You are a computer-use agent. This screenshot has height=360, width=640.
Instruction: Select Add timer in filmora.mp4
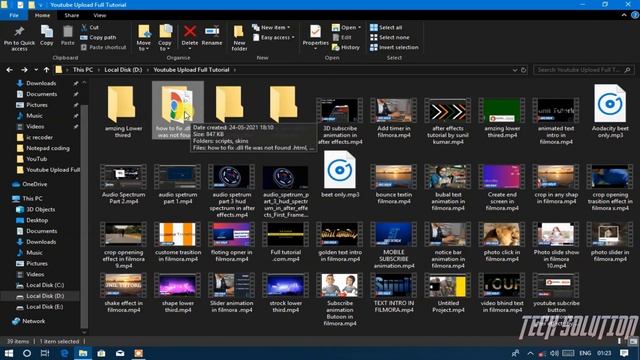[x=393, y=117]
